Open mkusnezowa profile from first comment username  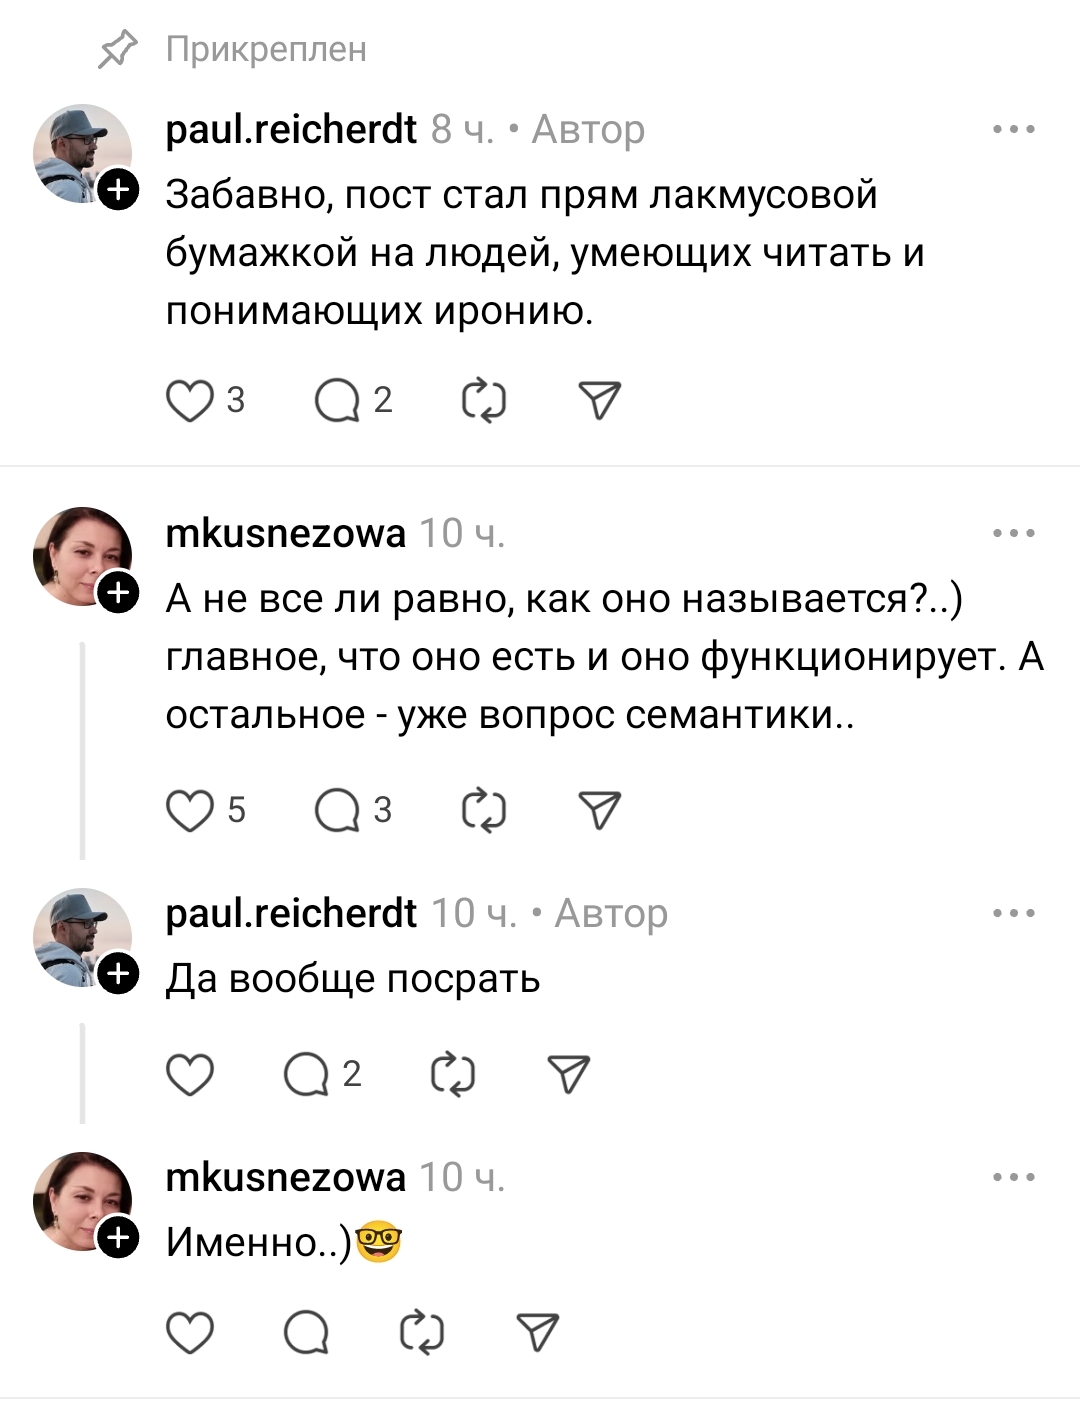pos(286,534)
